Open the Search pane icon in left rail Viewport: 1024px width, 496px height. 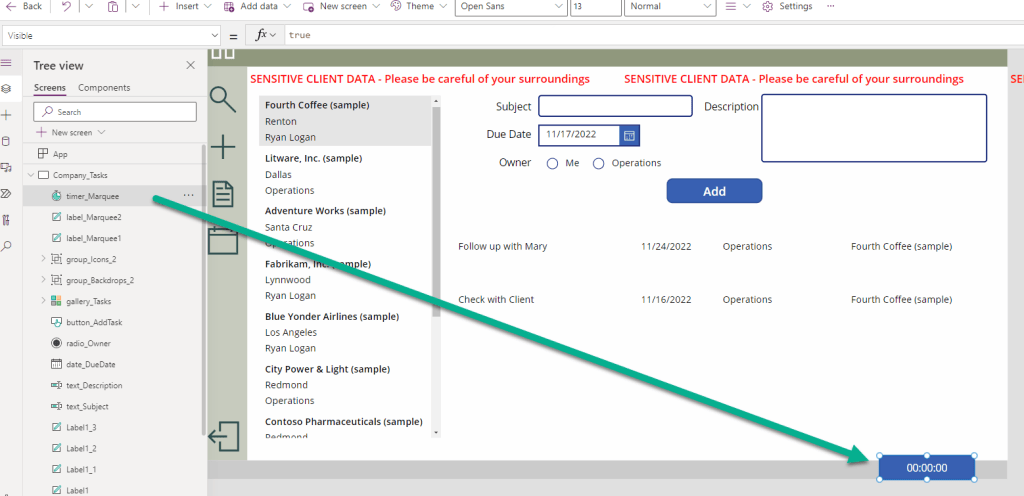[x=7, y=245]
